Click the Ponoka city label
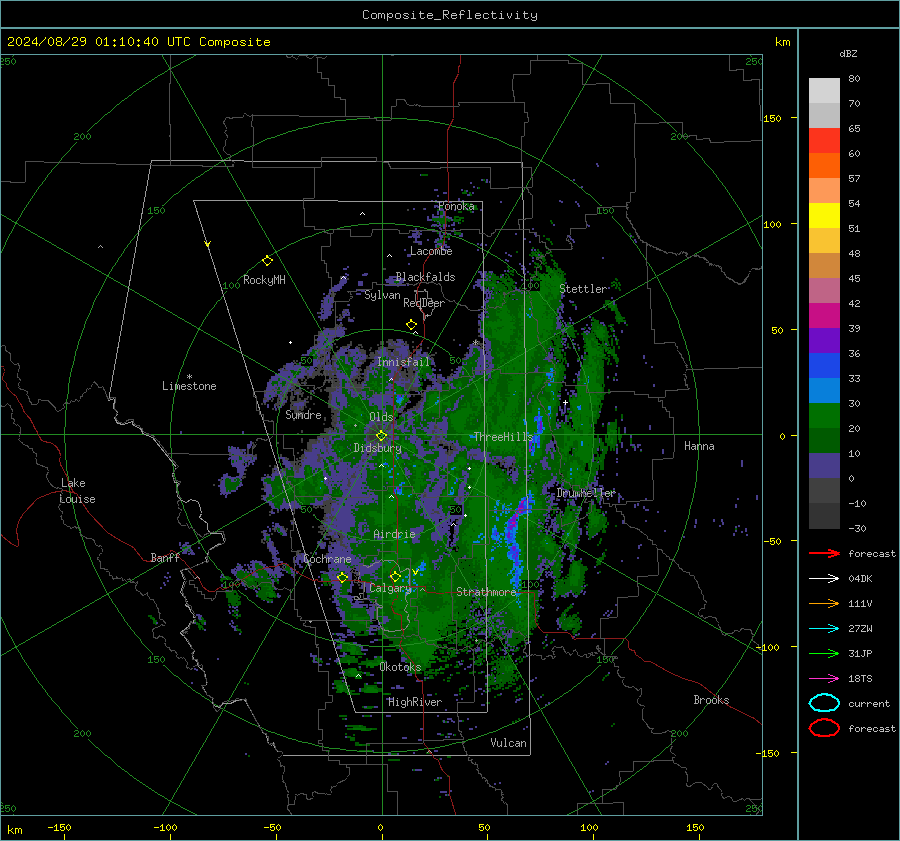Image resolution: width=900 pixels, height=841 pixels. pos(456,206)
